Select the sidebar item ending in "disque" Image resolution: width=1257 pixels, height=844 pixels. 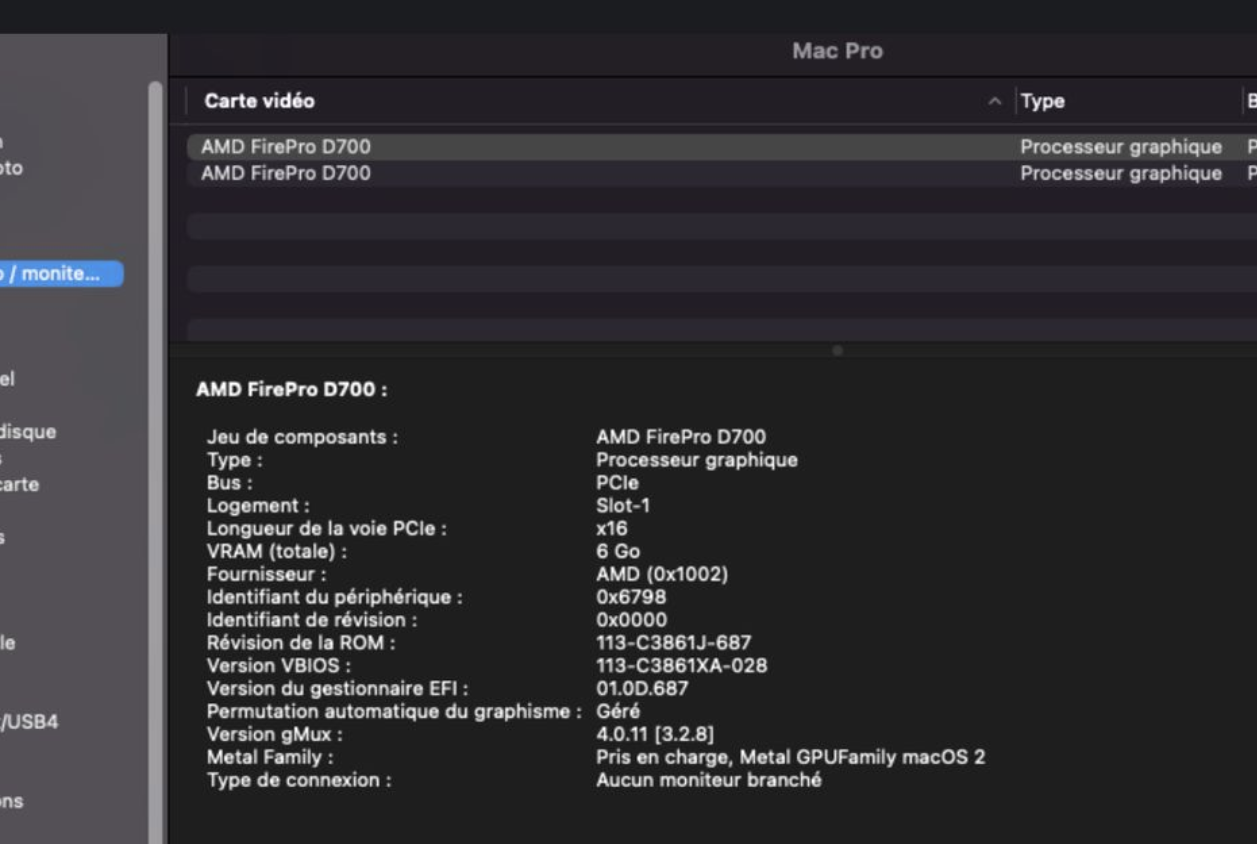click(x=28, y=432)
